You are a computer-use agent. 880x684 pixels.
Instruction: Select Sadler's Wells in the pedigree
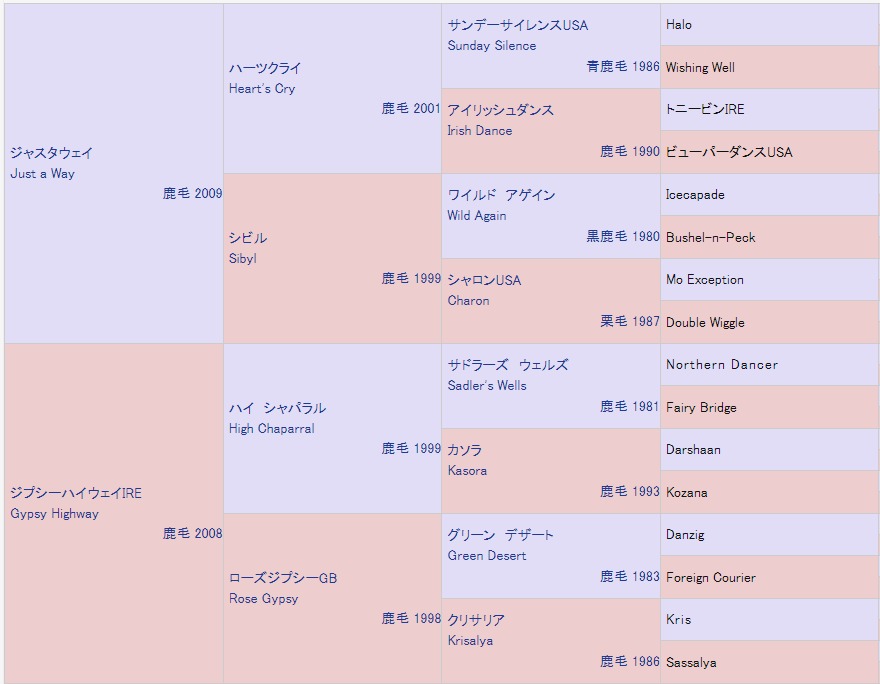[x=508, y=365]
